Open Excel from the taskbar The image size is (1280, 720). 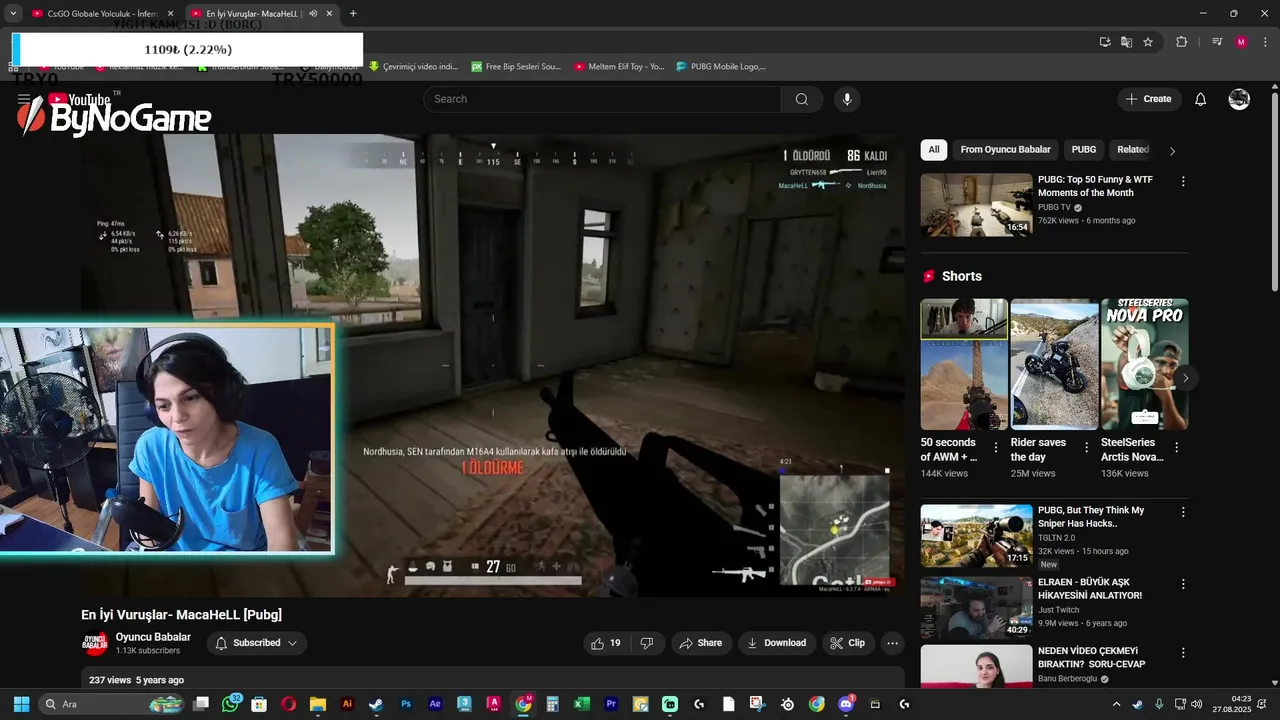[582, 704]
